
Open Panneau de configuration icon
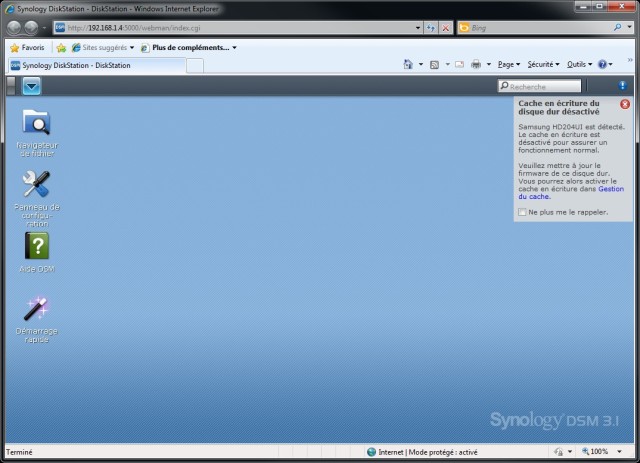[x=36, y=184]
